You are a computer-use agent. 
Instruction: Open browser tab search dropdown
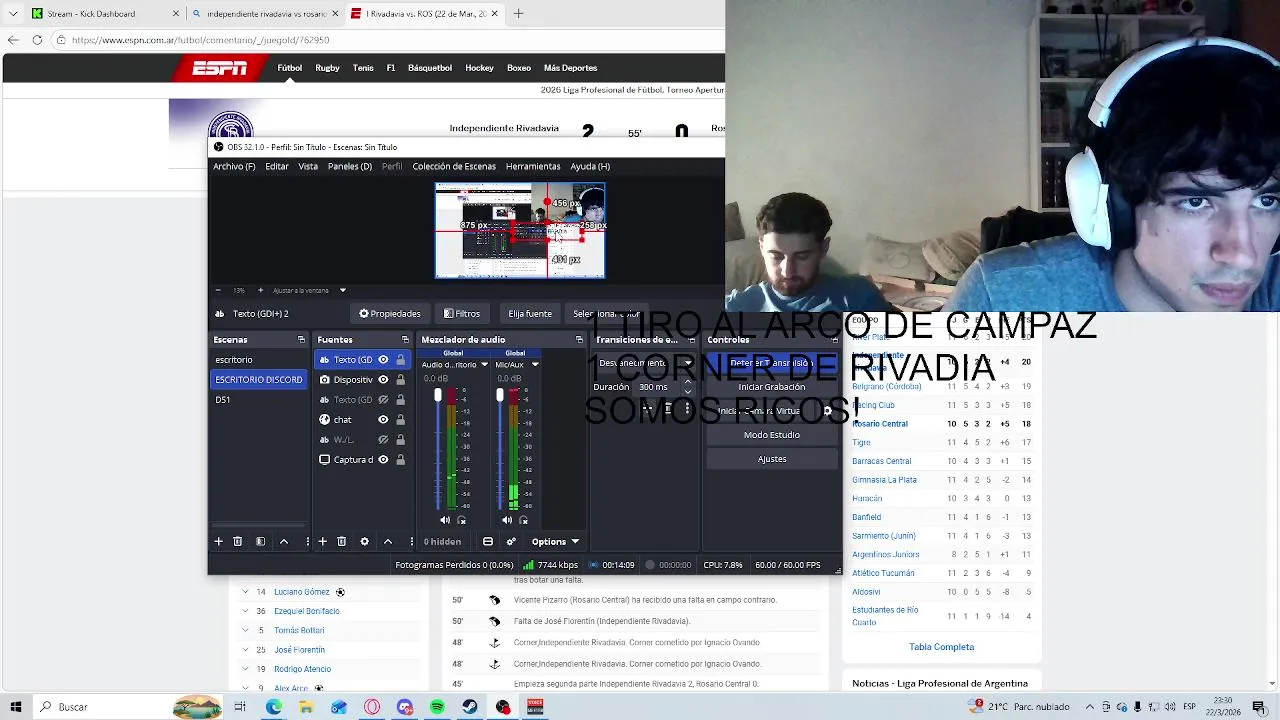tap(13, 14)
